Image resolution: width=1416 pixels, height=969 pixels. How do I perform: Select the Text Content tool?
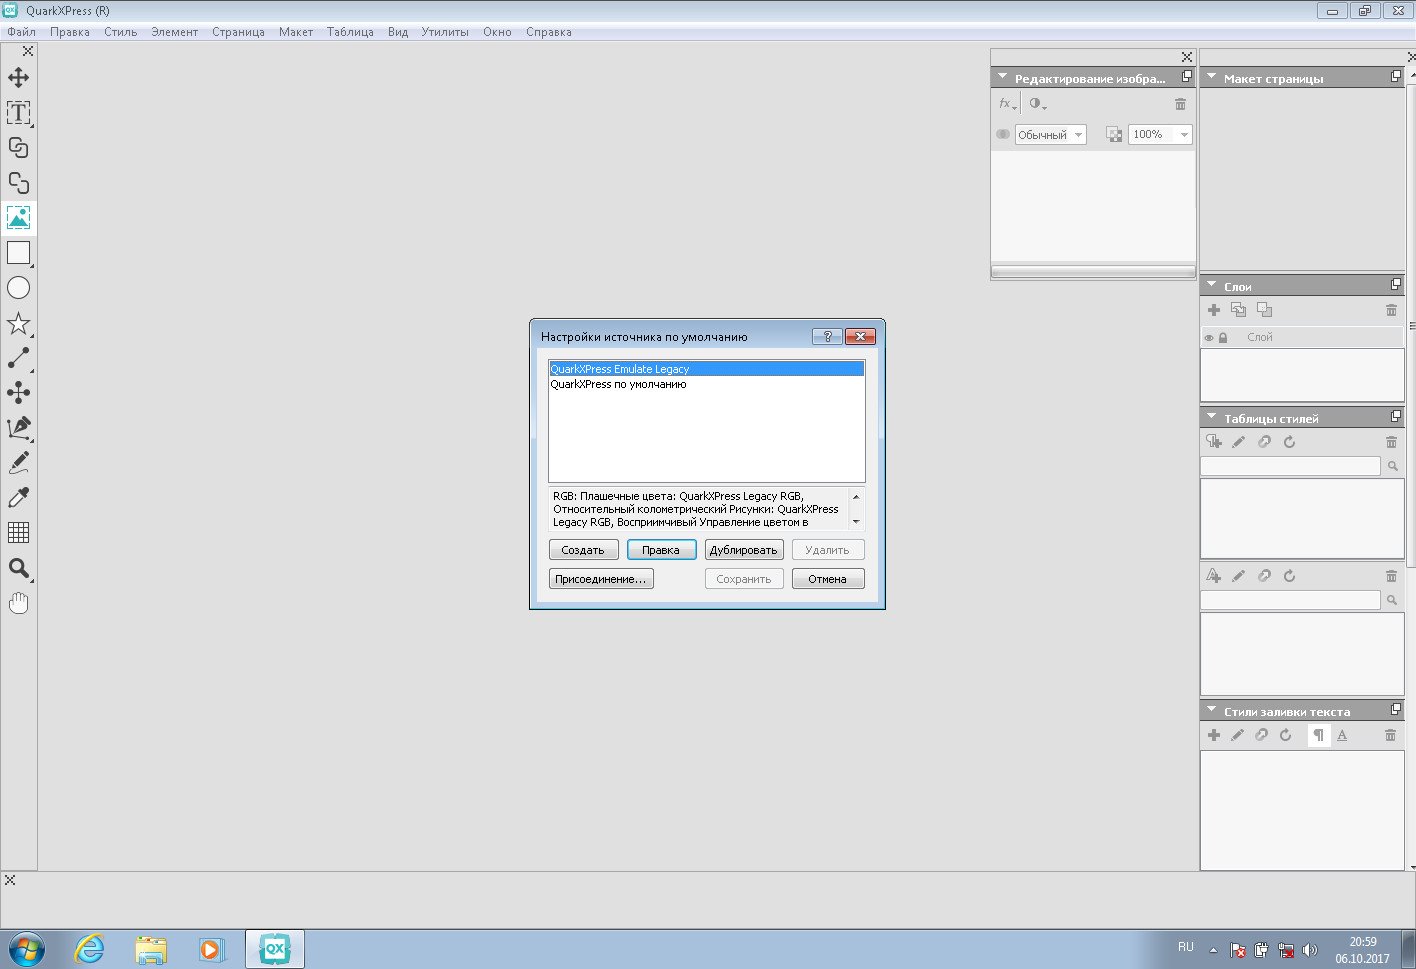pos(18,113)
